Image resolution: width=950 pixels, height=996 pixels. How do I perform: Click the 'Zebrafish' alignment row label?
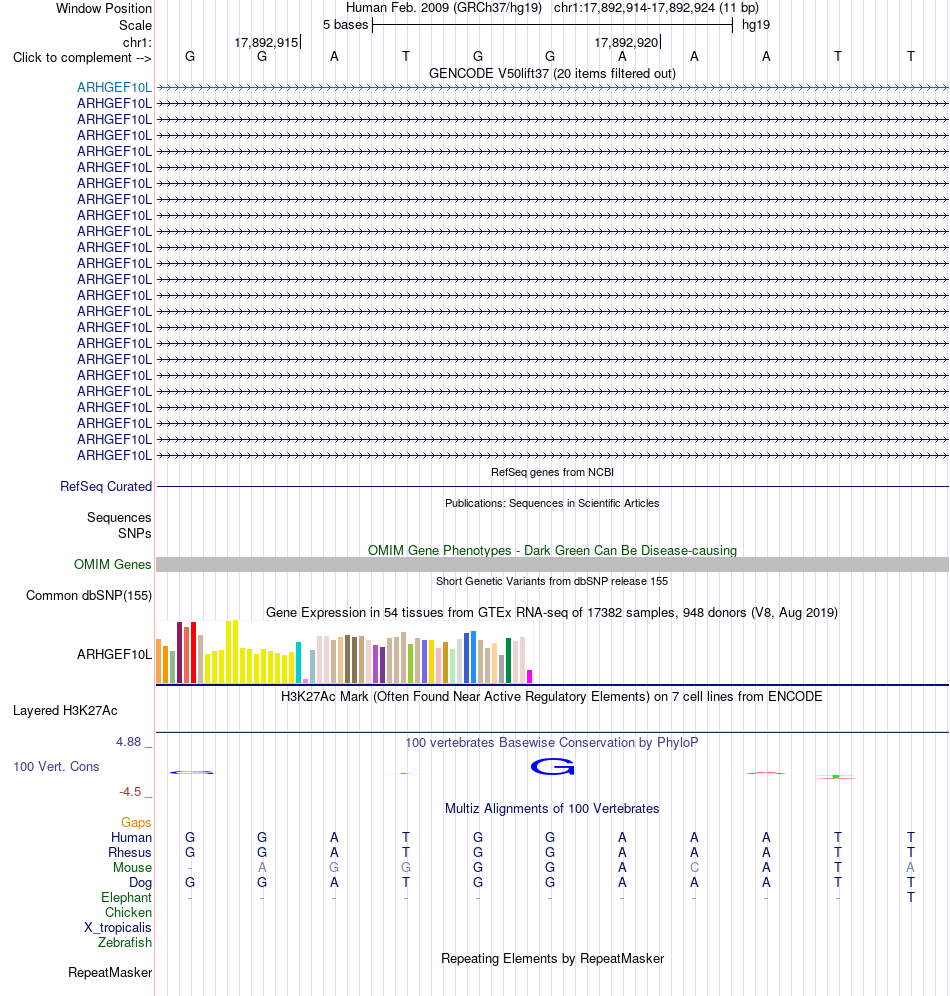(x=125, y=943)
